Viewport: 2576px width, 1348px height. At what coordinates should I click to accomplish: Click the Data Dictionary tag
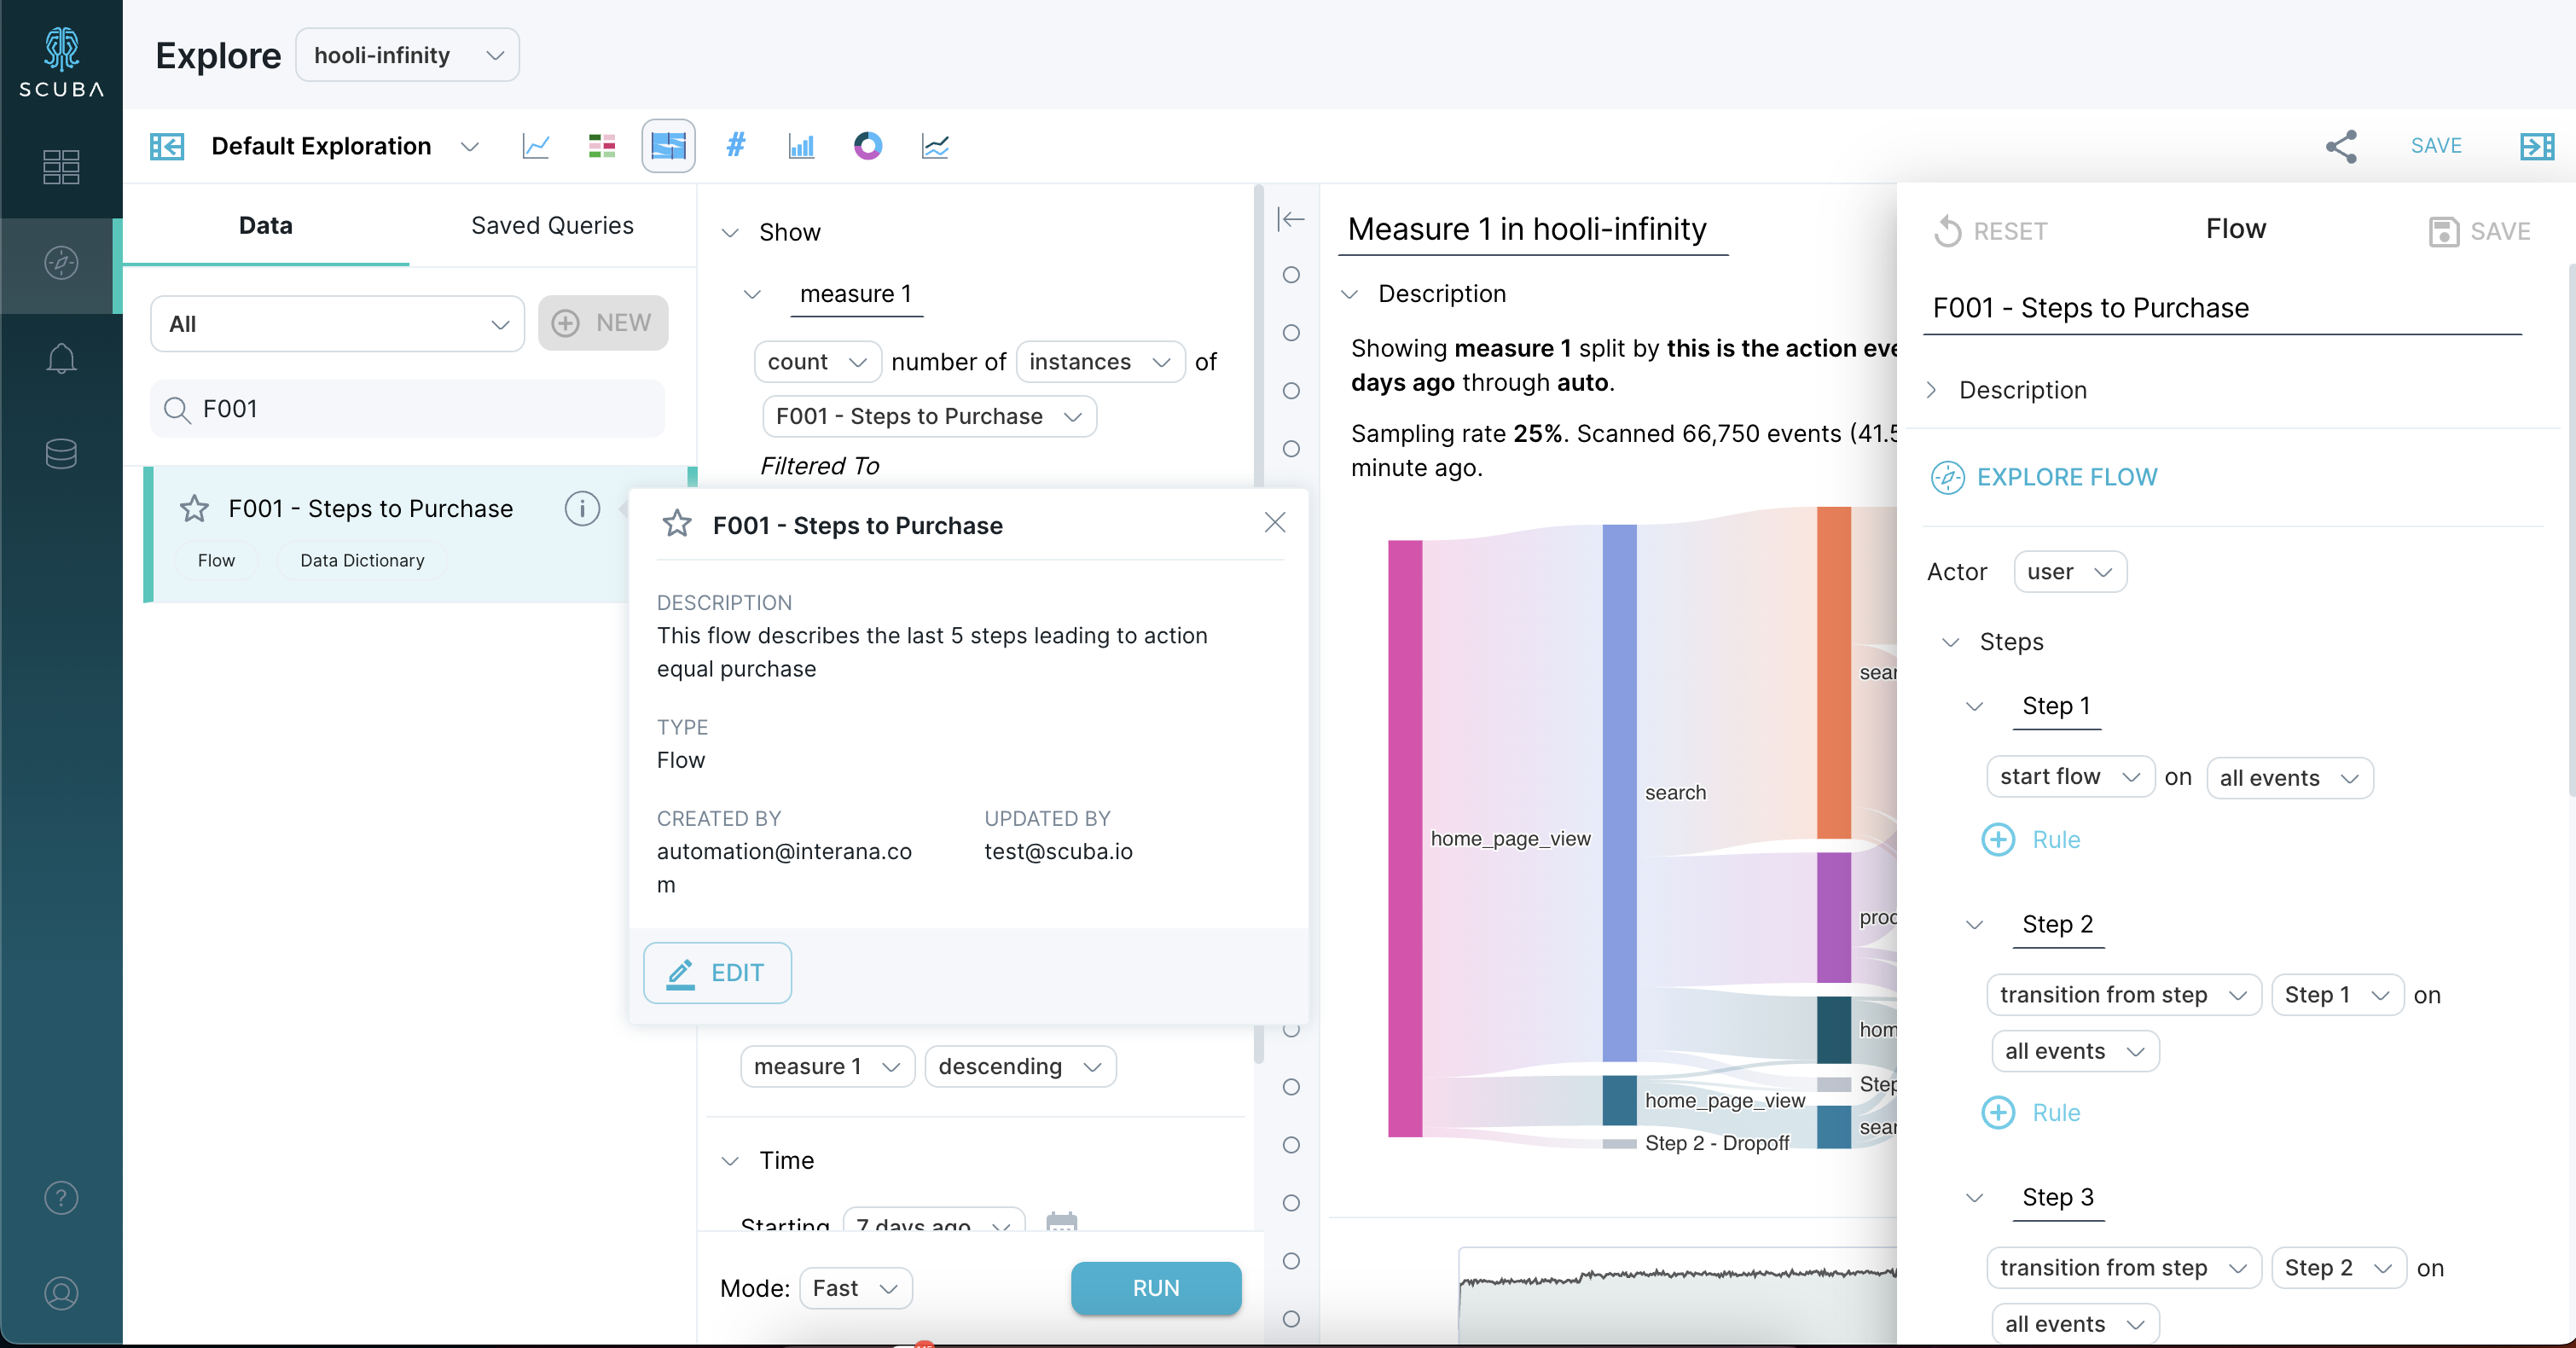(362, 561)
